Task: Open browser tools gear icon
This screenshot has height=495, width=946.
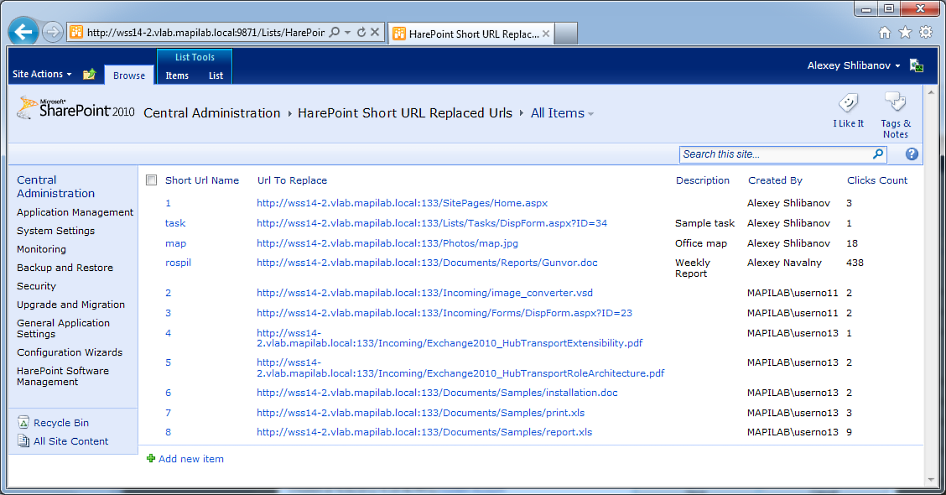Action: (x=925, y=33)
